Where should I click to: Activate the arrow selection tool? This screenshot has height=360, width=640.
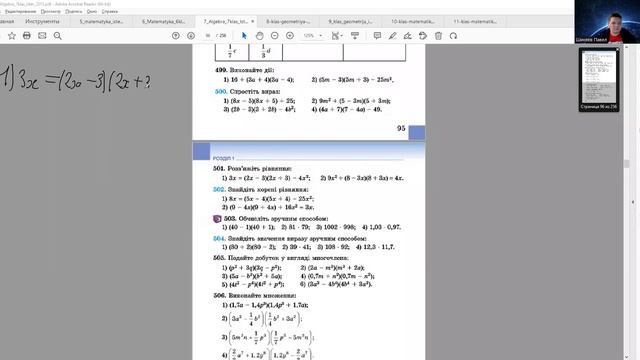(244, 36)
